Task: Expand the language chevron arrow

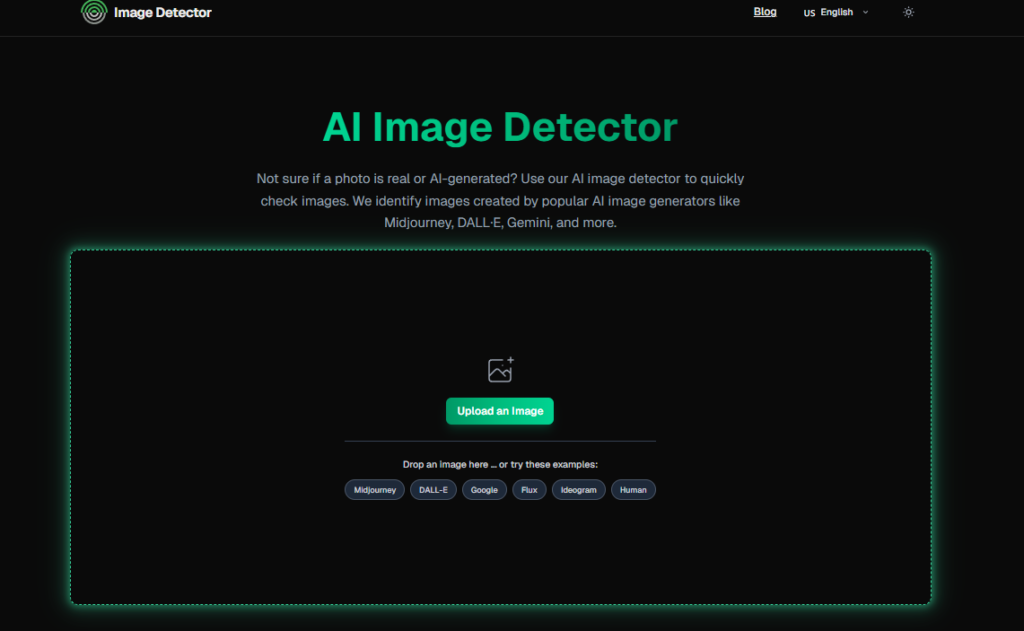Action: pos(866,13)
